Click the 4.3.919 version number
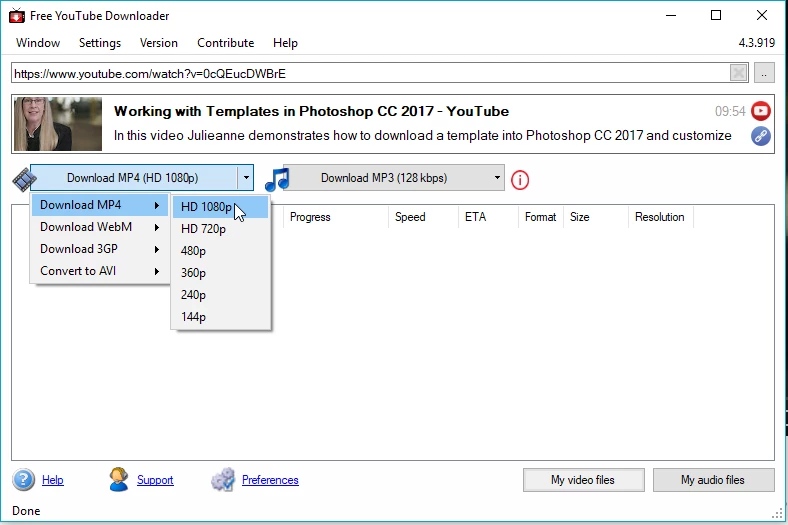The image size is (788, 525). (x=757, y=43)
